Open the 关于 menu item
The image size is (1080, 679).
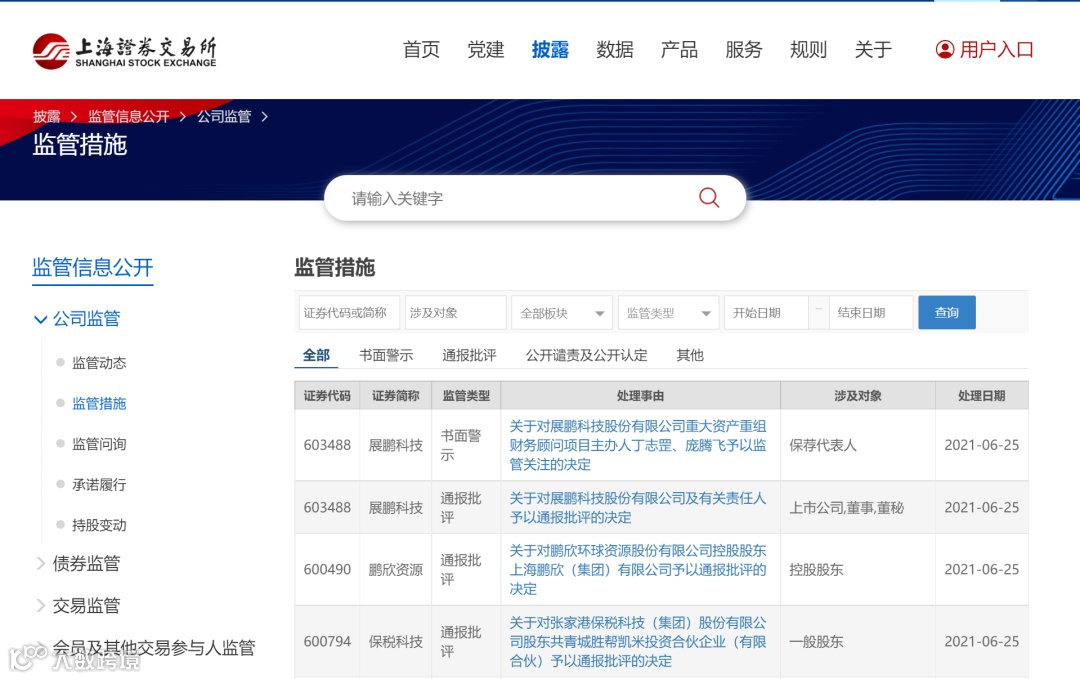click(873, 50)
